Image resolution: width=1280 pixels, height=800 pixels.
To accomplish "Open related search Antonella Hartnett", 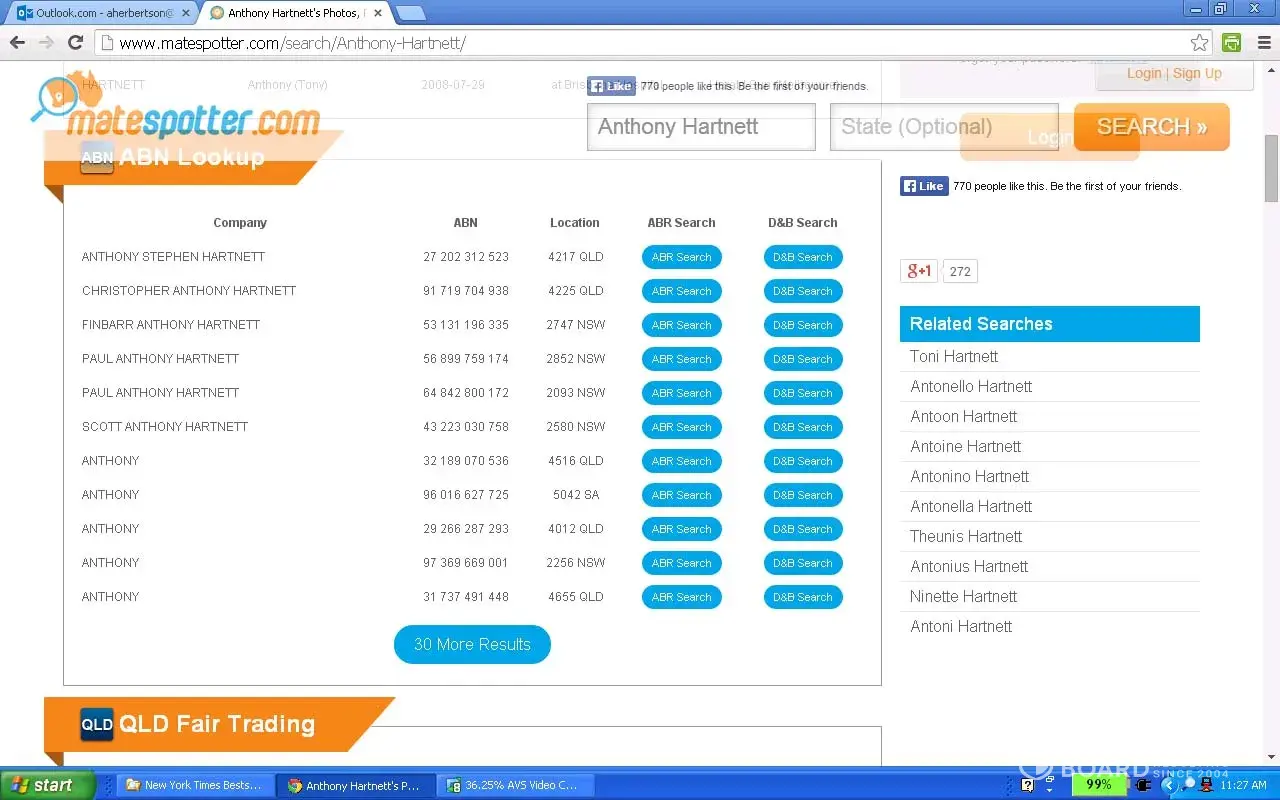I will coord(970,507).
